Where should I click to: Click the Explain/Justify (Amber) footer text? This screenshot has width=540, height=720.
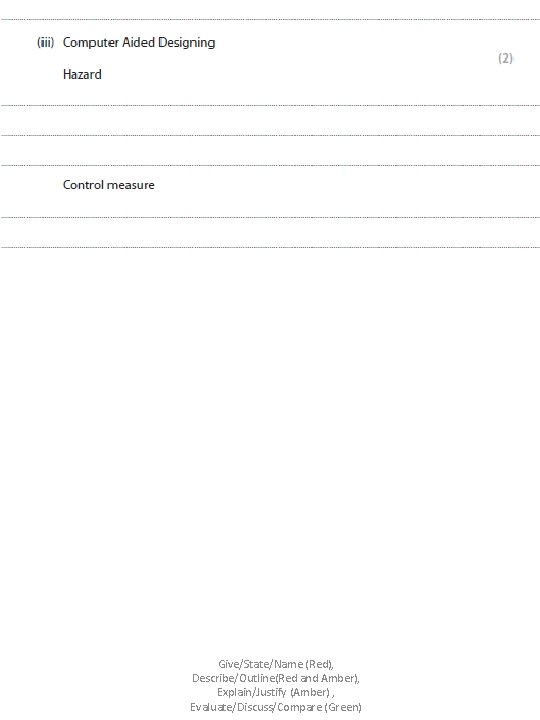[276, 692]
